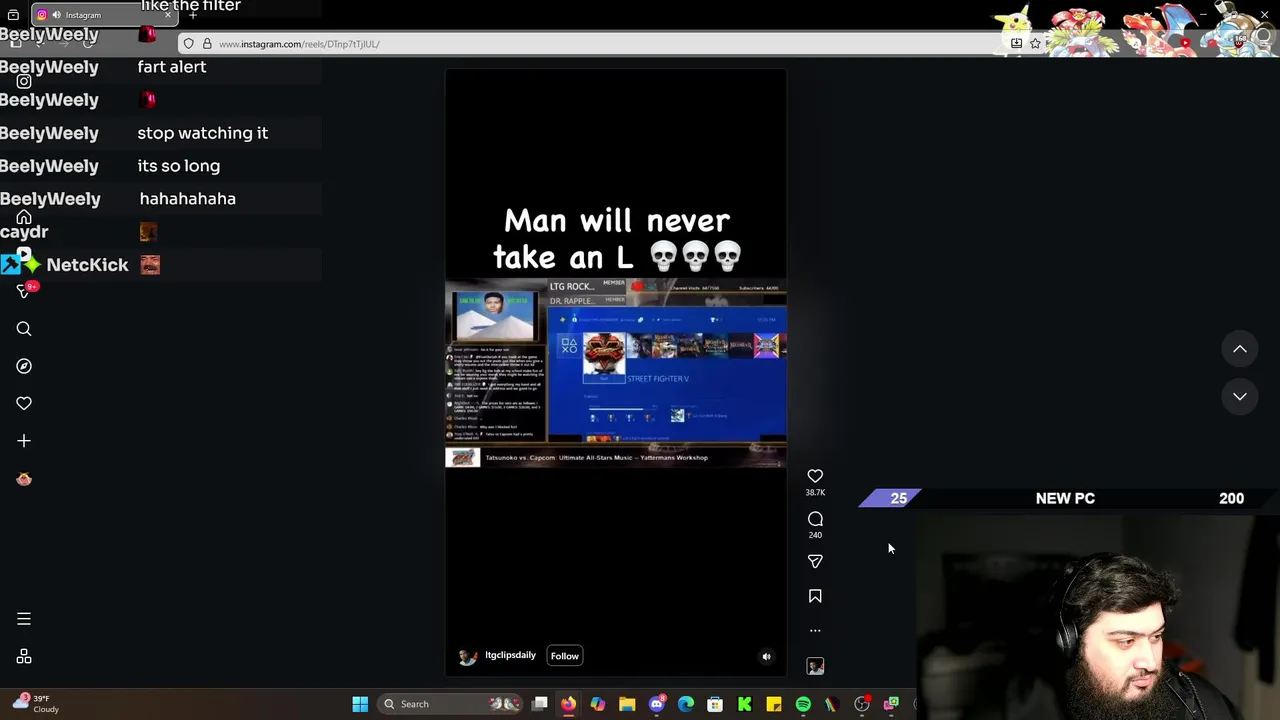Viewport: 1280px width, 720px height.
Task: Open Microsoft Store from the taskbar
Action: point(715,704)
